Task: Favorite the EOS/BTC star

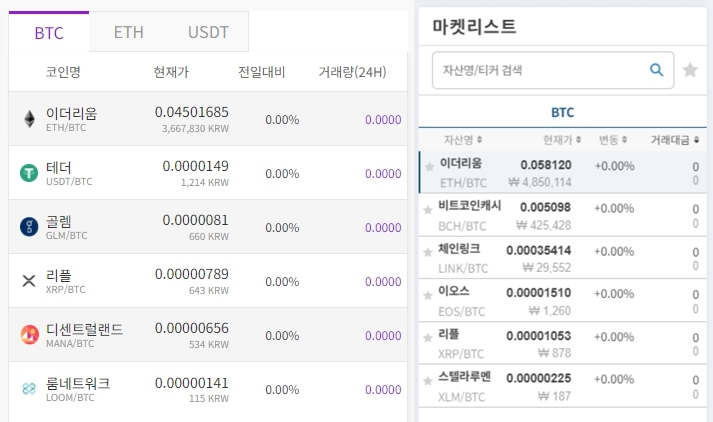Action: tap(428, 296)
